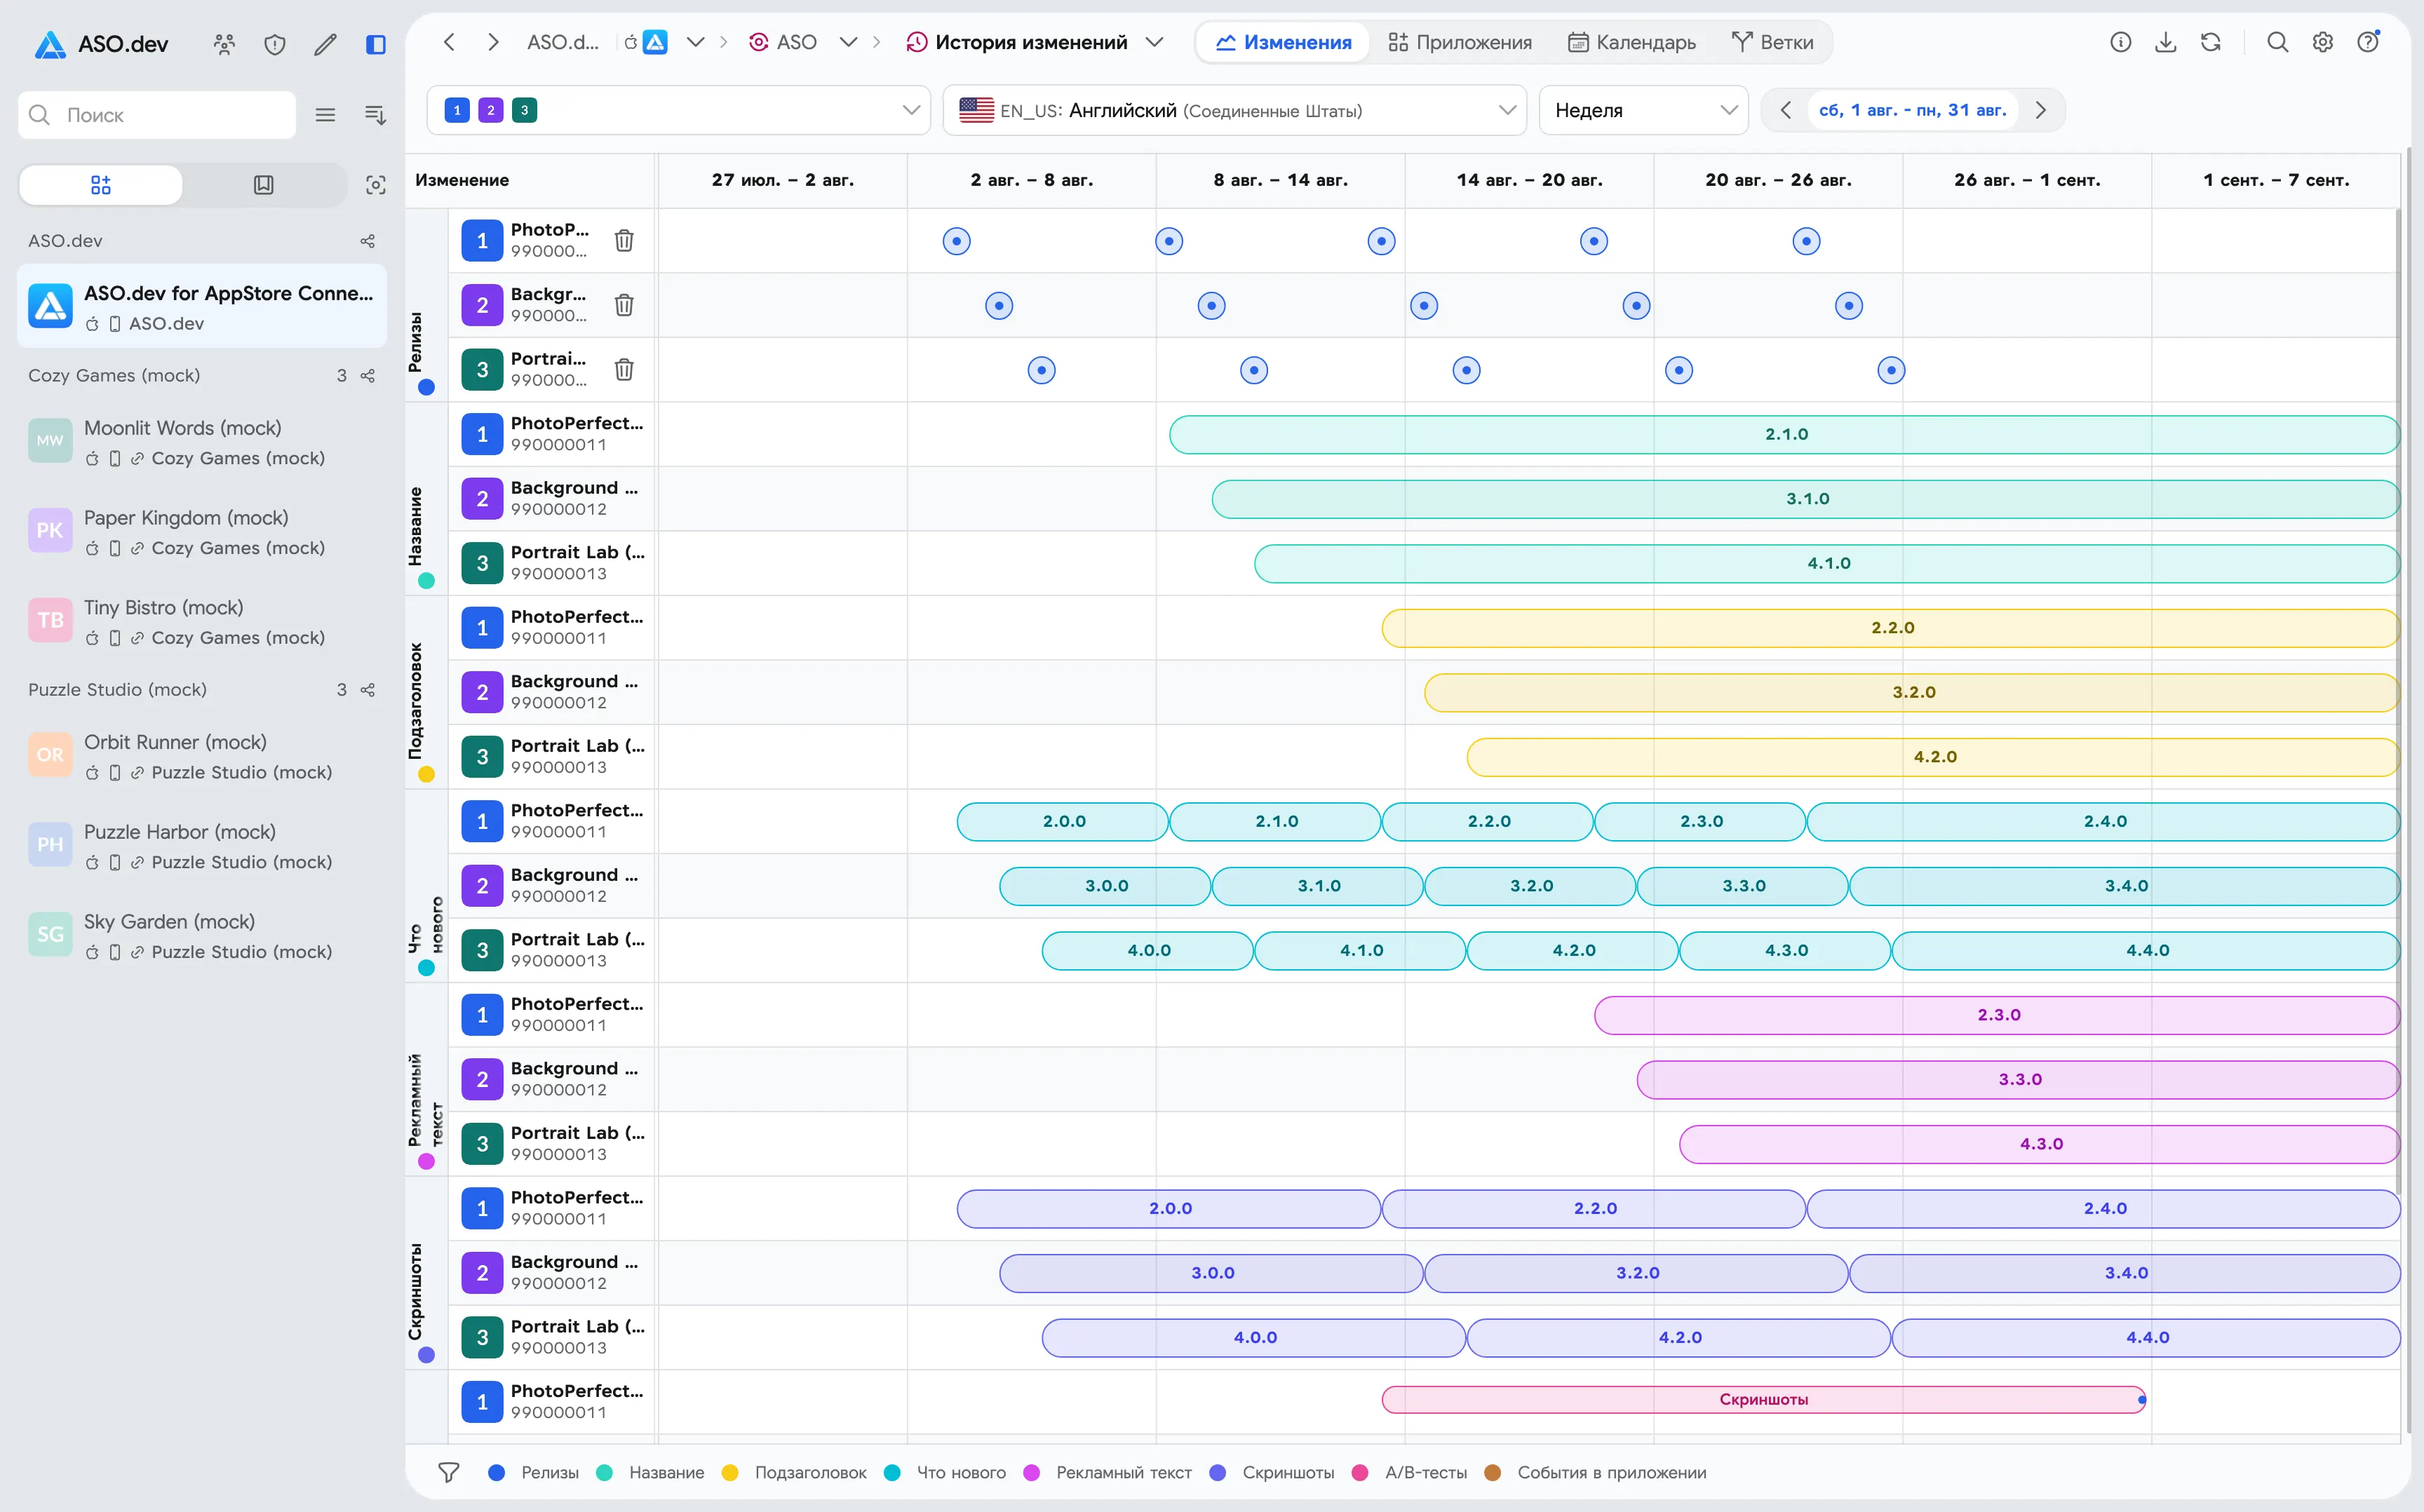Expand the История изменений breadcrumb dropdown

(1155, 42)
